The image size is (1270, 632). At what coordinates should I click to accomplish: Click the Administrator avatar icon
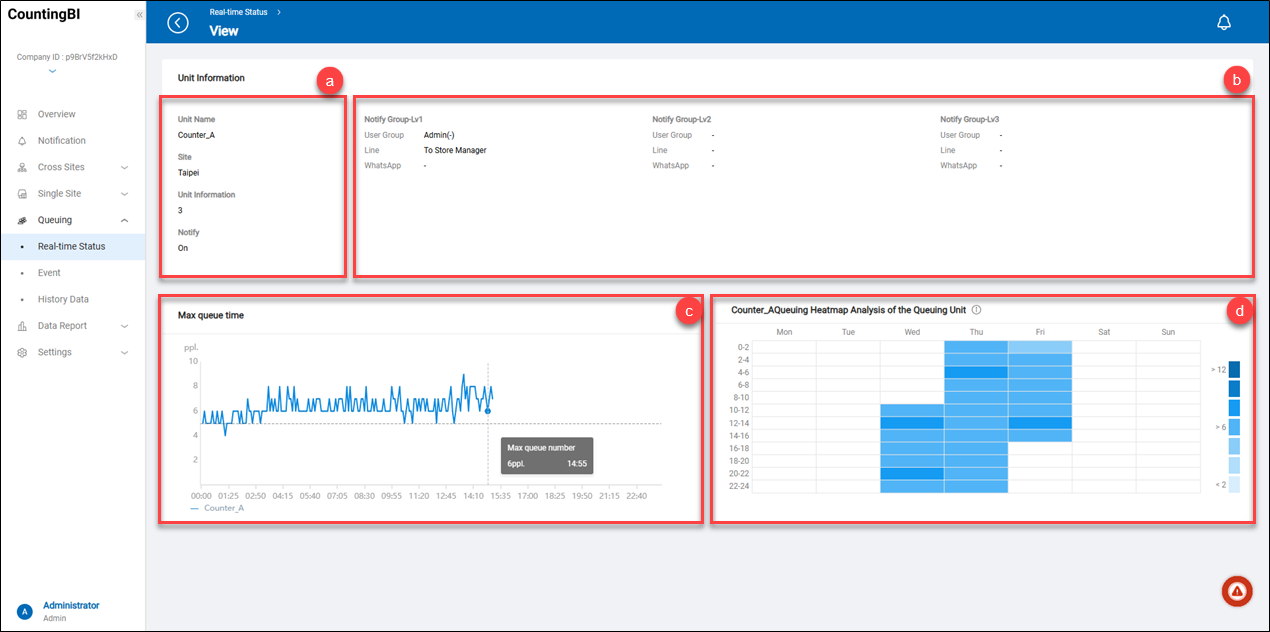tap(24, 611)
